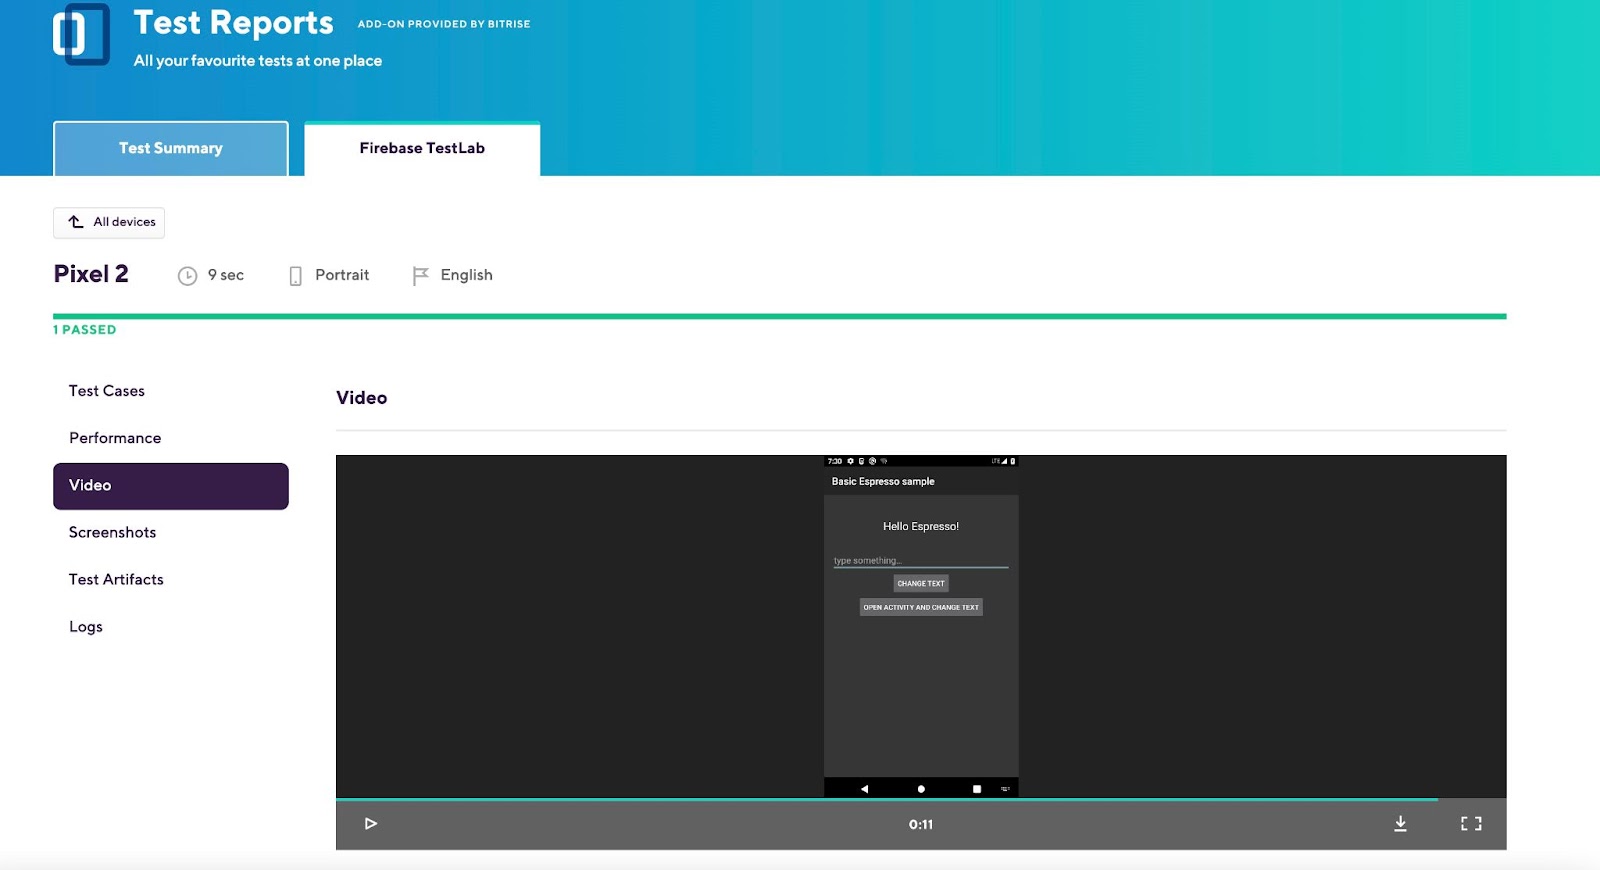Click the Portrait orientation label
1600x870 pixels.
pos(342,275)
